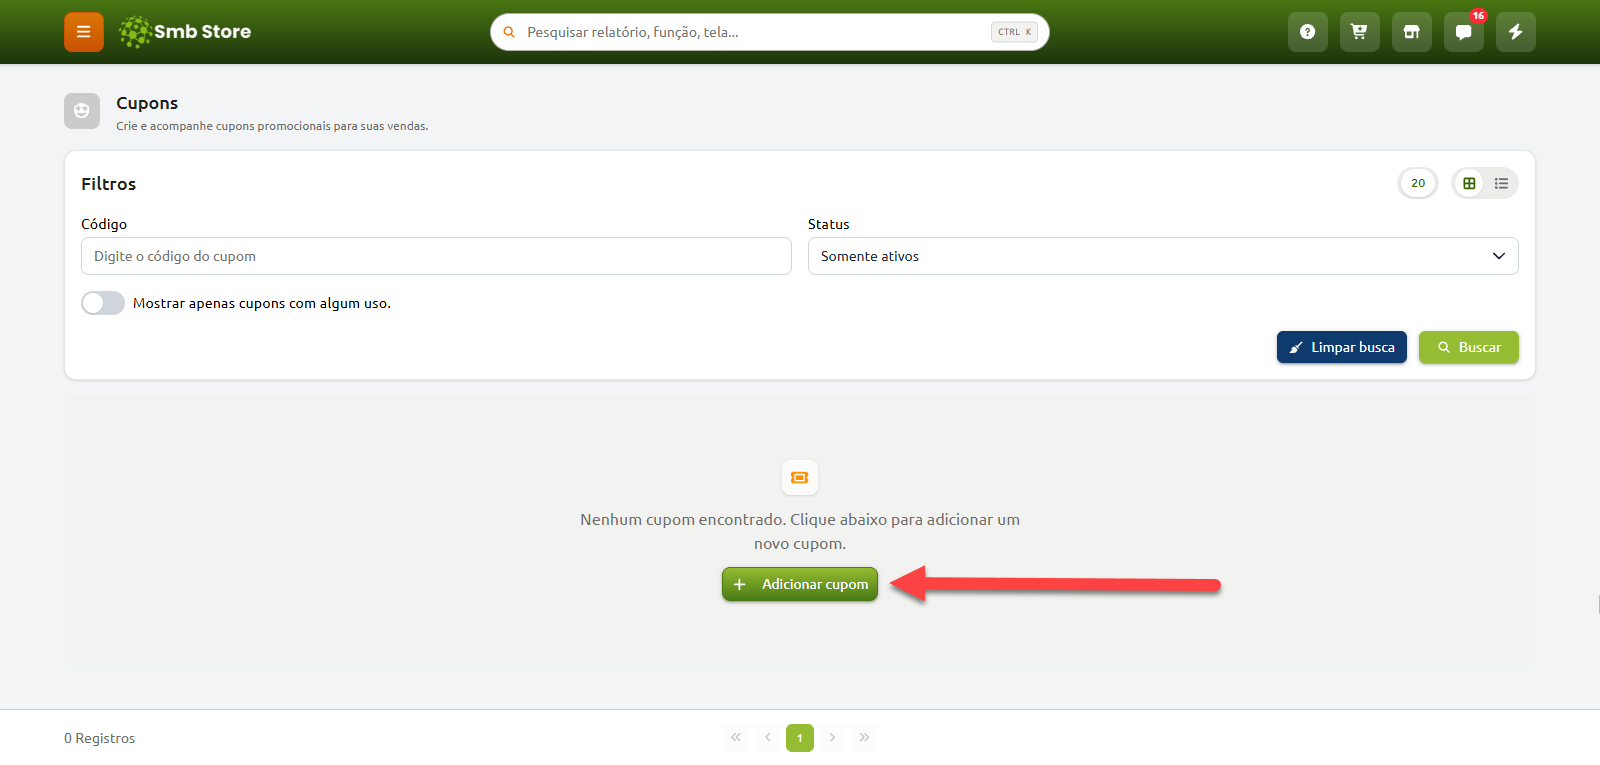Viewport: 1600px width, 765px height.
Task: Open the 20 per page selector
Action: click(x=1418, y=183)
